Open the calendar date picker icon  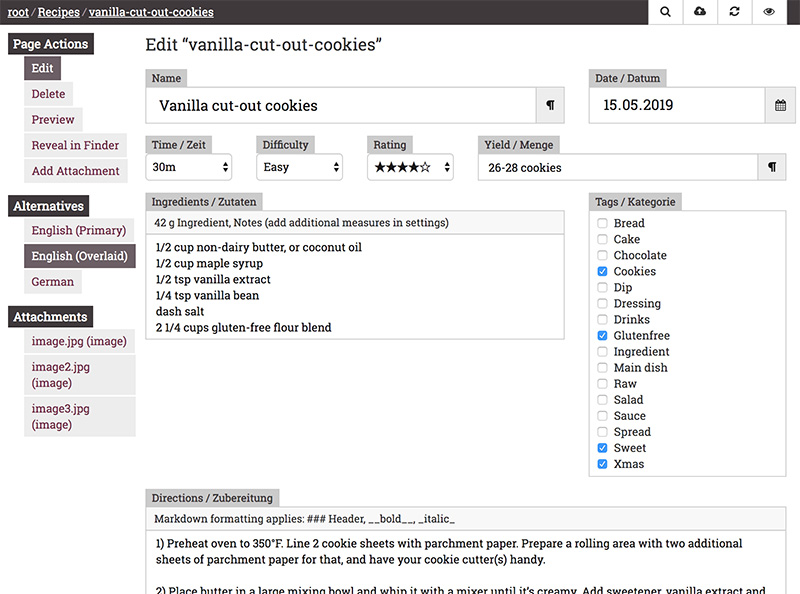click(x=780, y=105)
